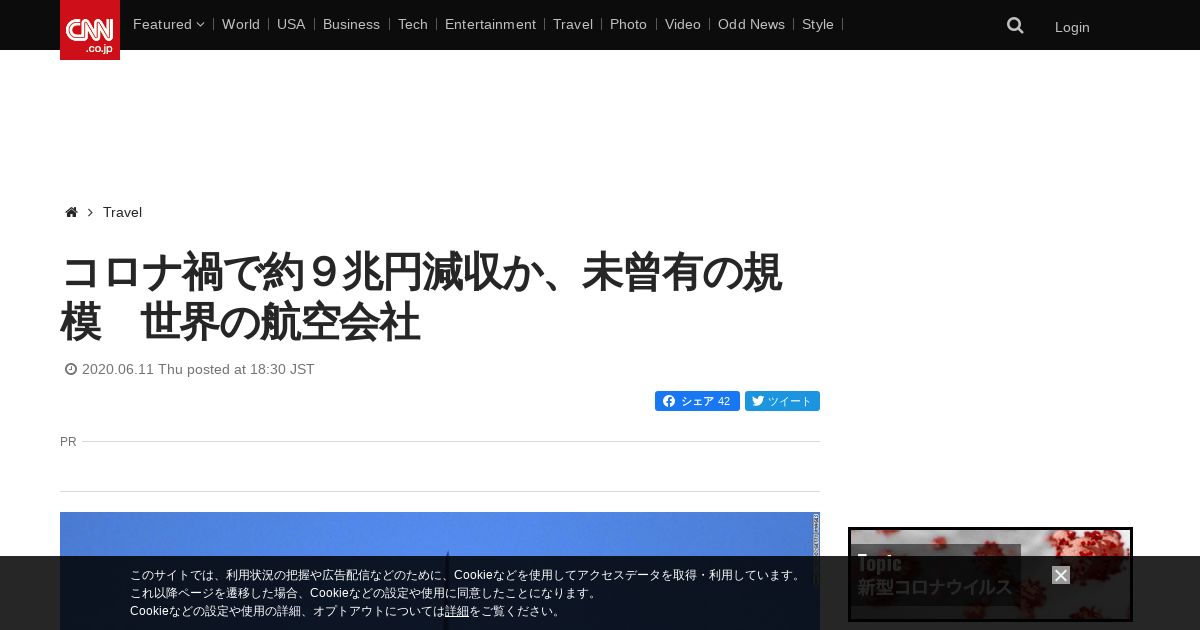Open the Odd News section

[x=751, y=24]
